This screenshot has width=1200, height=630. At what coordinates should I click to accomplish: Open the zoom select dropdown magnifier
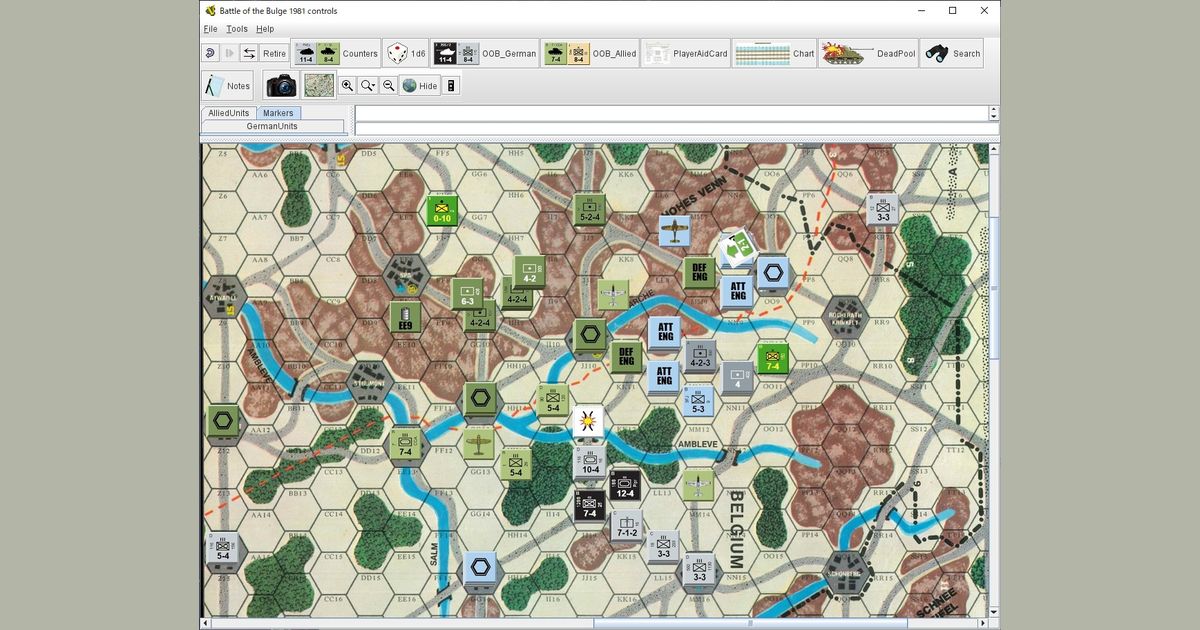click(x=366, y=85)
